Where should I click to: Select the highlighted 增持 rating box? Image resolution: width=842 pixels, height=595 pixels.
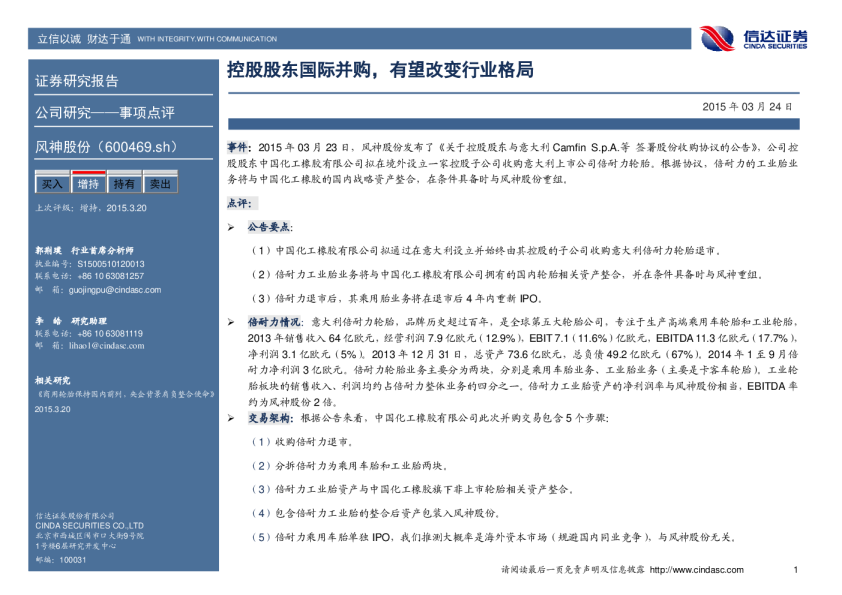coord(88,184)
